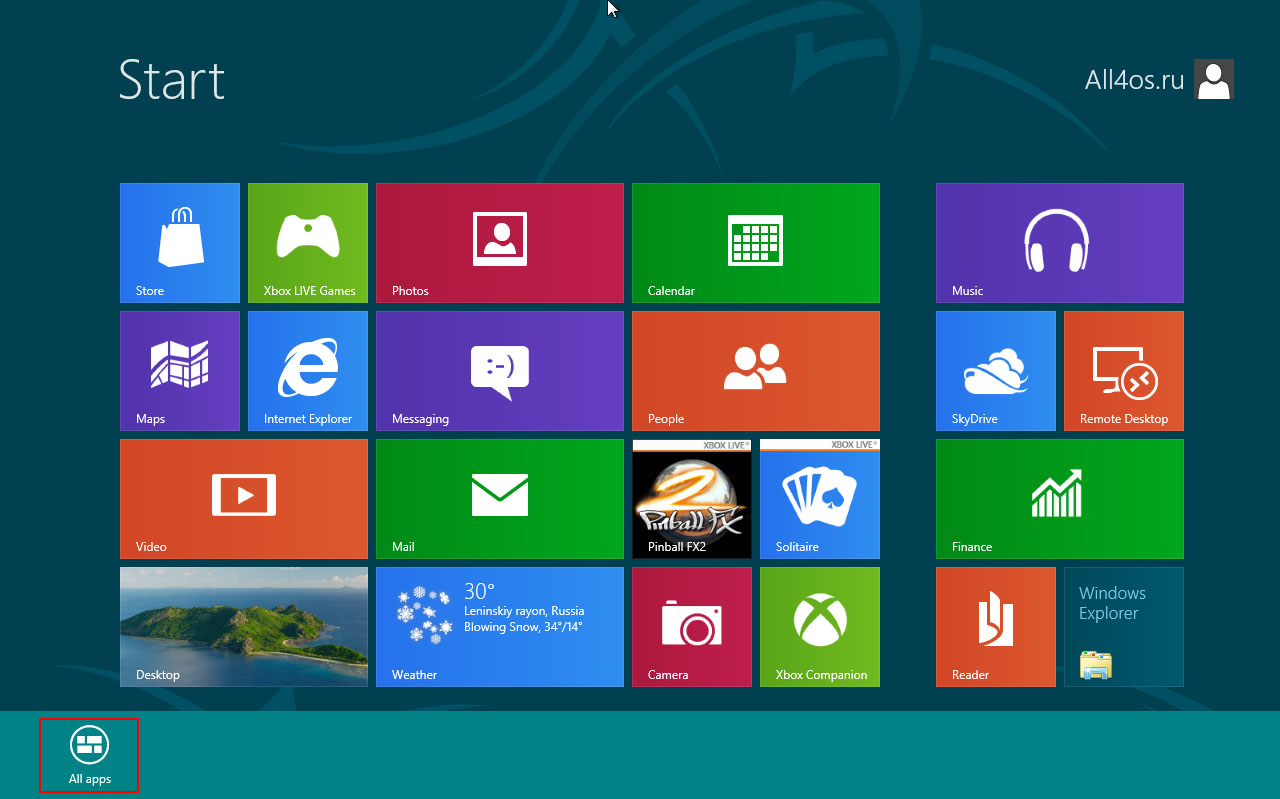The image size is (1280, 799).
Task: Open the People tile
Action: coord(756,371)
